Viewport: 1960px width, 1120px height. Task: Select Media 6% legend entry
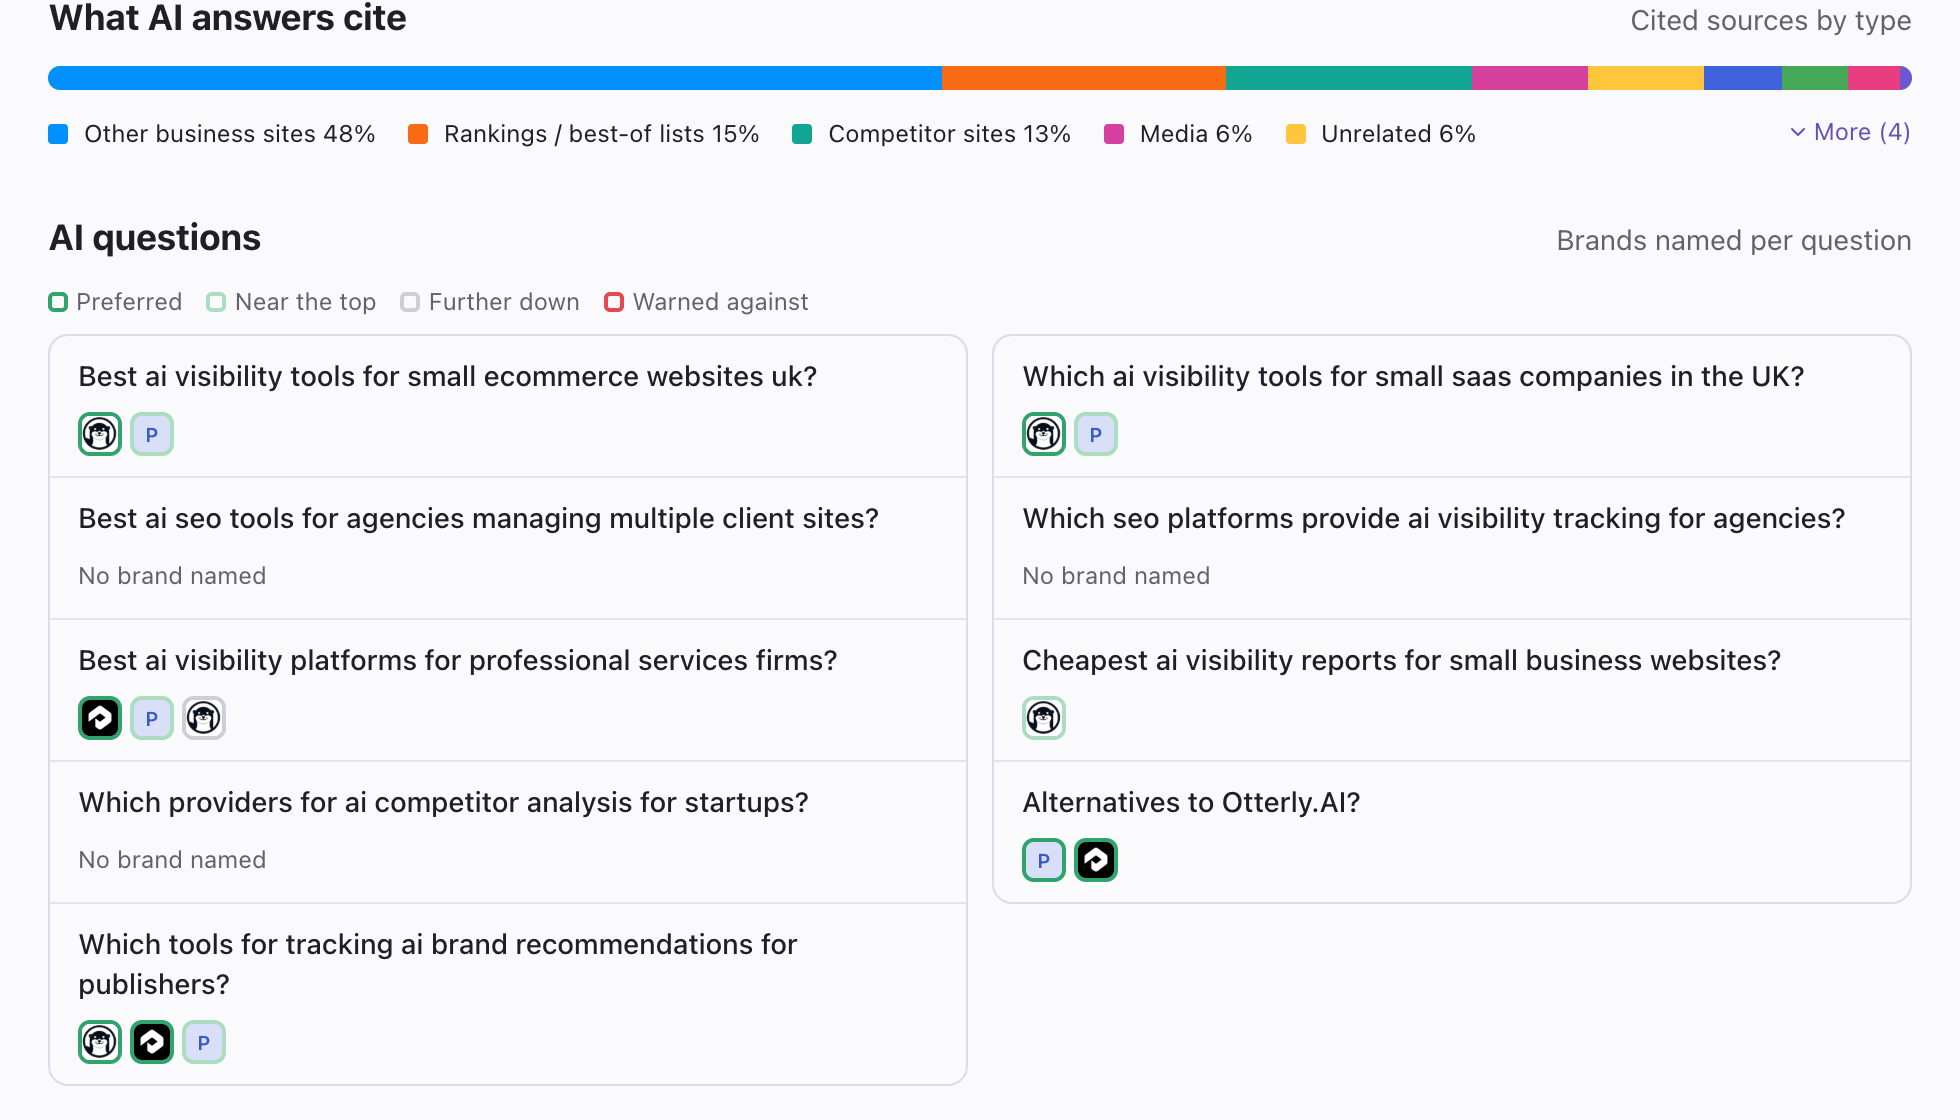click(x=1178, y=134)
